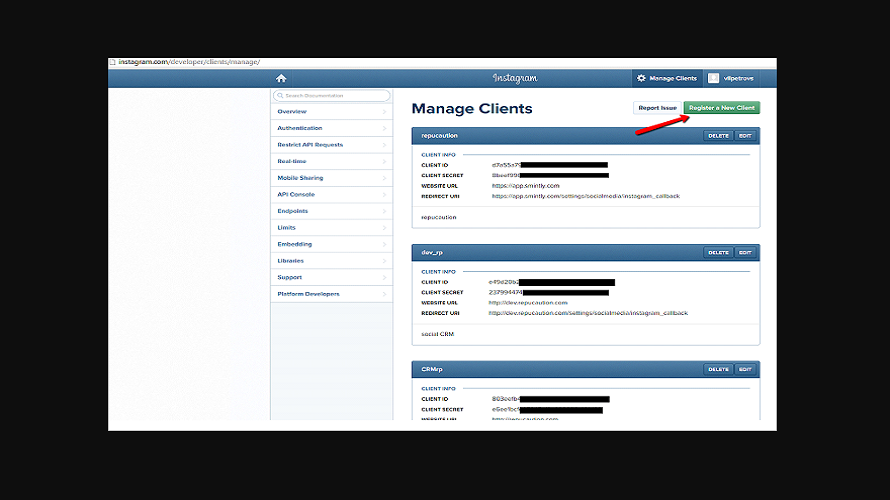Image resolution: width=890 pixels, height=500 pixels.
Task: Click chevron next to Mobile Sharing
Action: pyautogui.click(x=384, y=178)
